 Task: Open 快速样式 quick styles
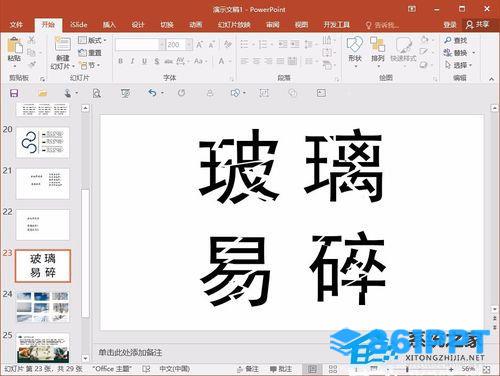403,51
